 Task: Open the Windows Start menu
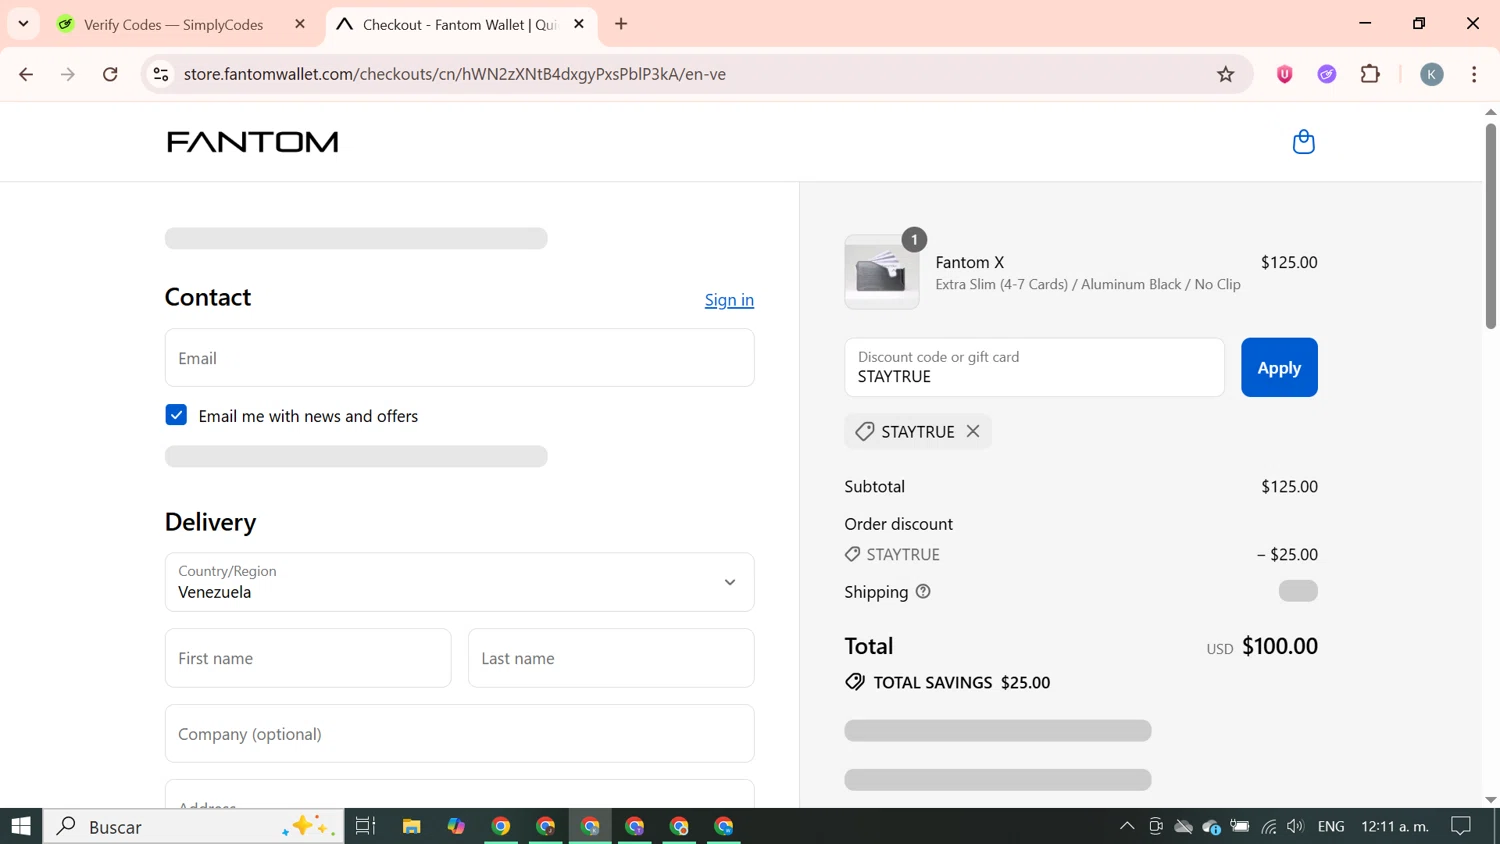[21, 826]
